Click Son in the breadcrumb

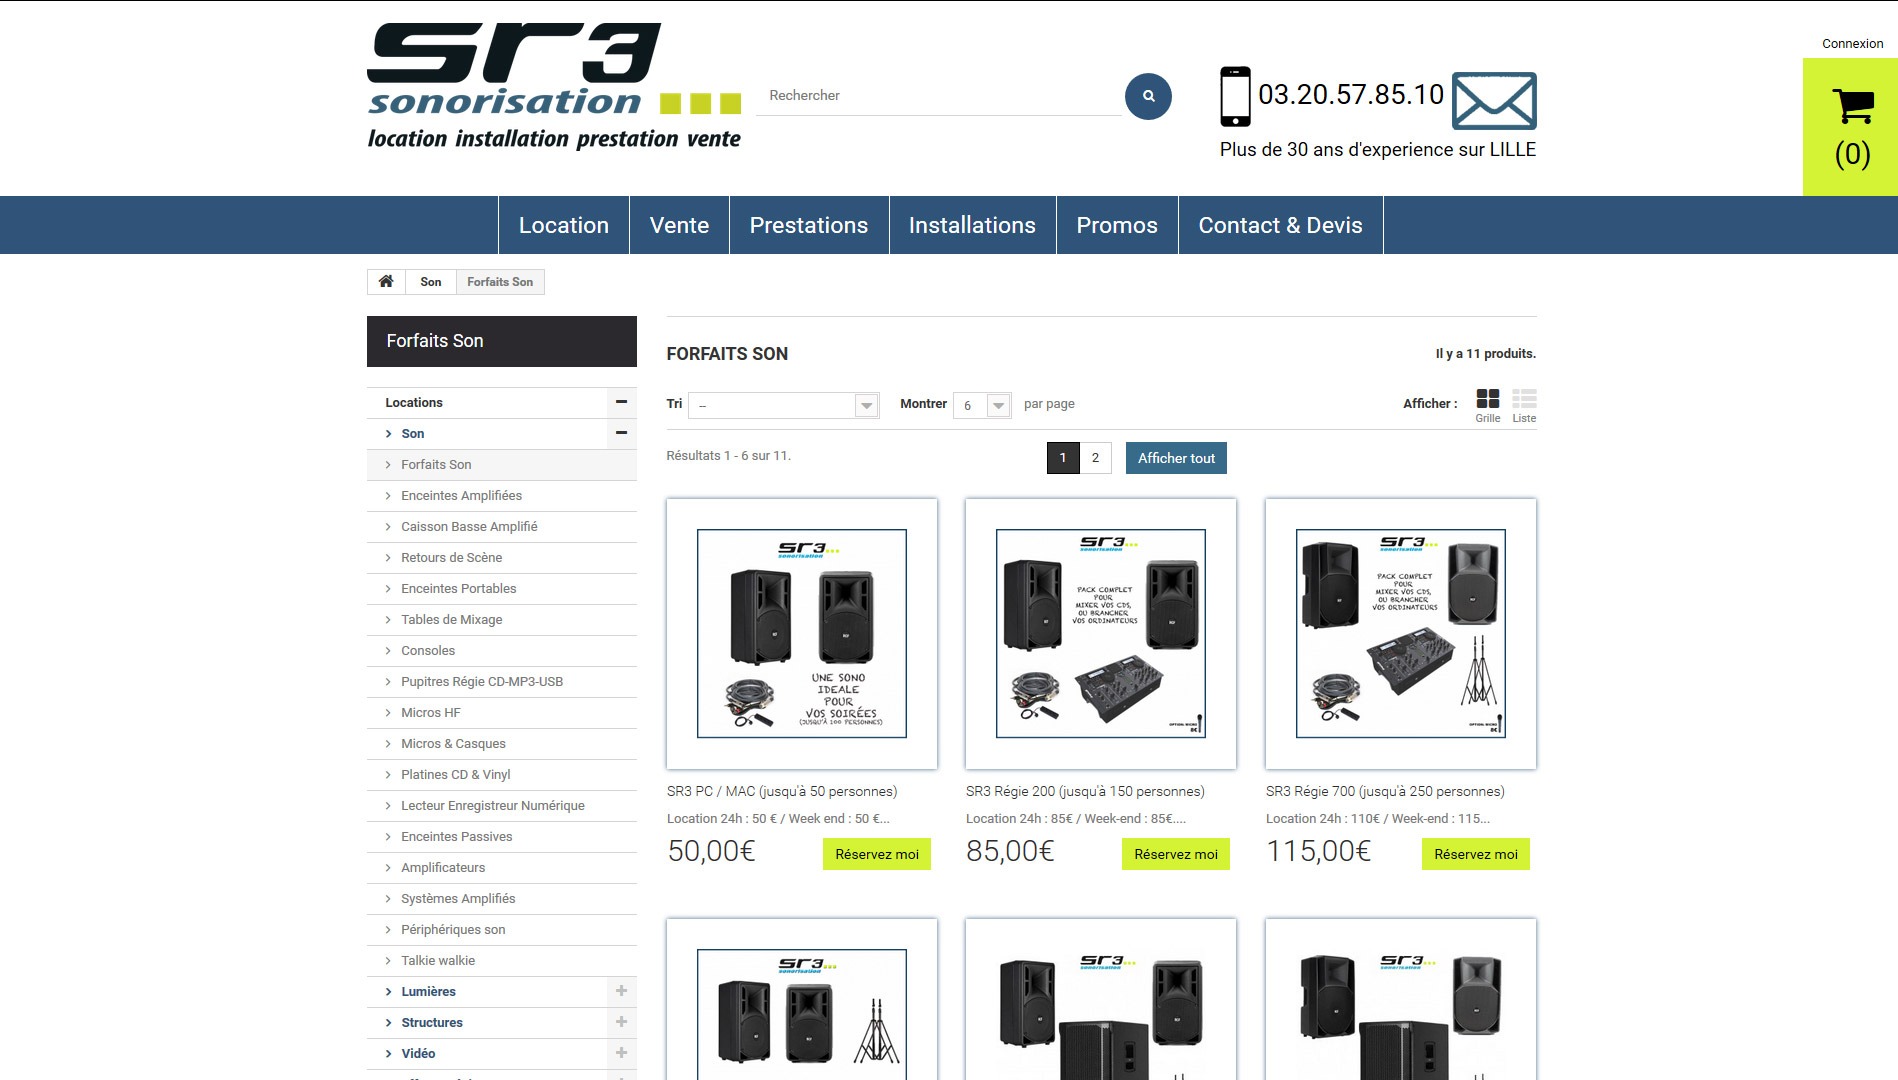(431, 282)
